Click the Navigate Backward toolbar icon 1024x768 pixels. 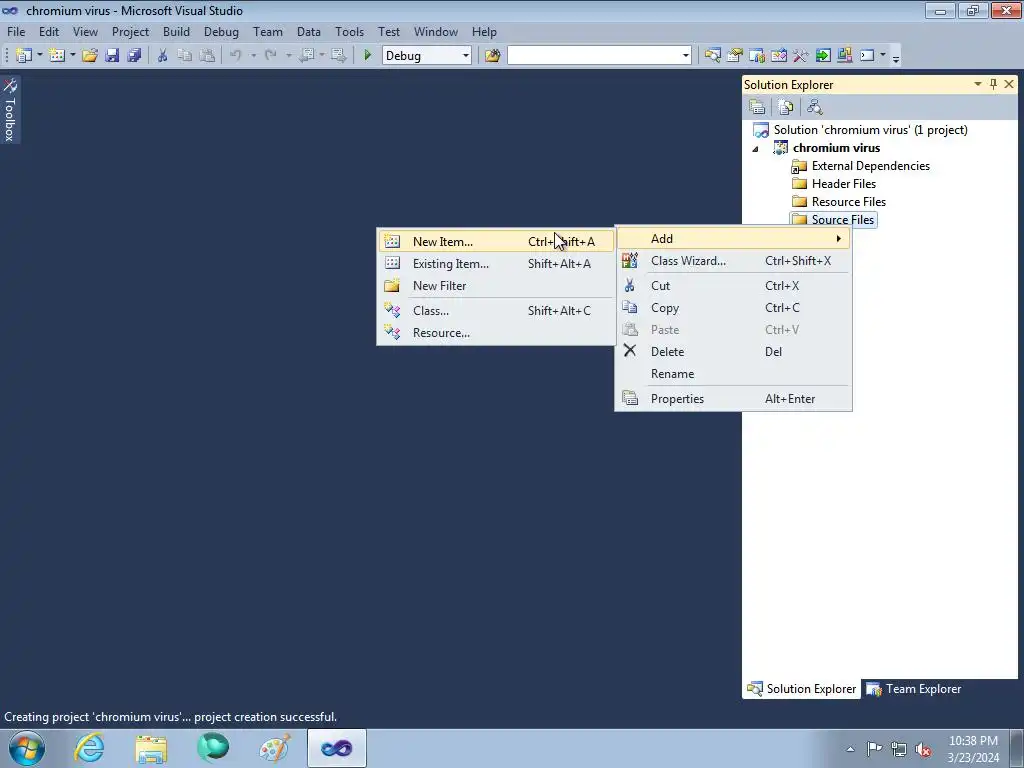point(306,56)
